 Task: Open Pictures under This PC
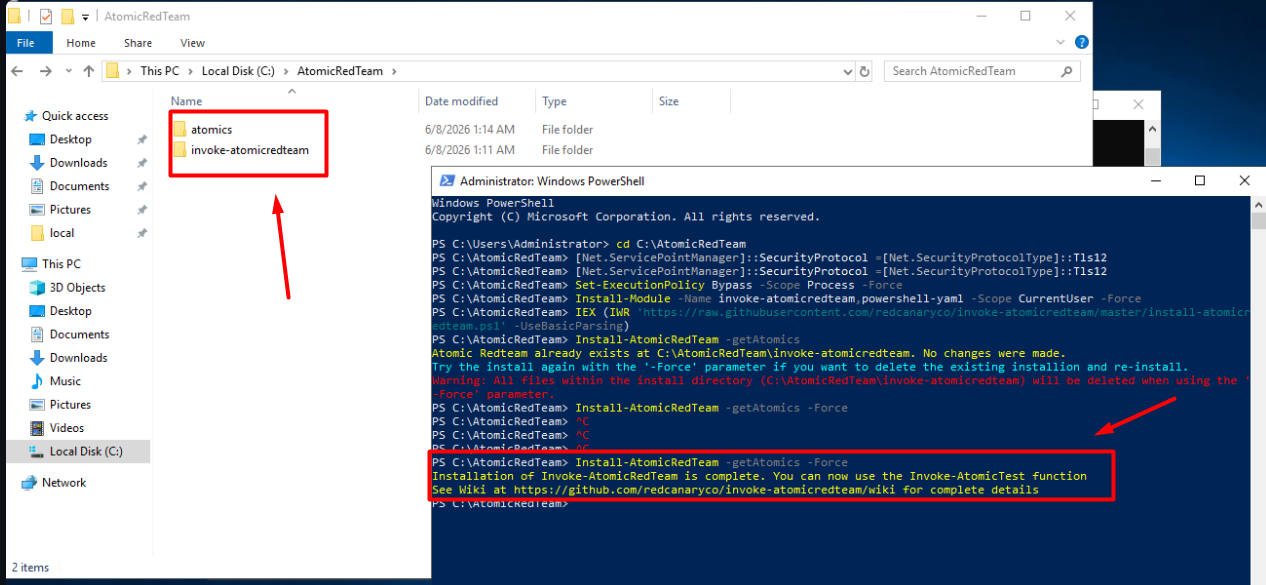click(x=70, y=404)
